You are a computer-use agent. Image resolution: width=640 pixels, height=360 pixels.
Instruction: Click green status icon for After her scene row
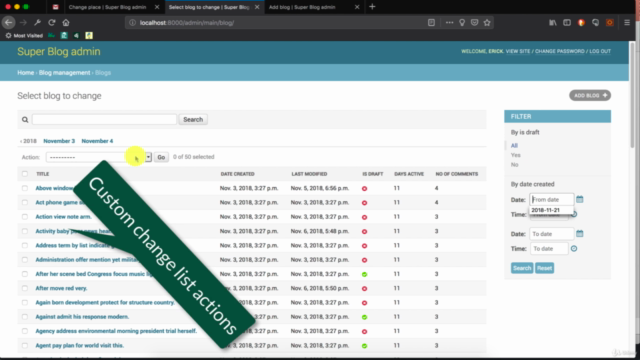point(364,274)
